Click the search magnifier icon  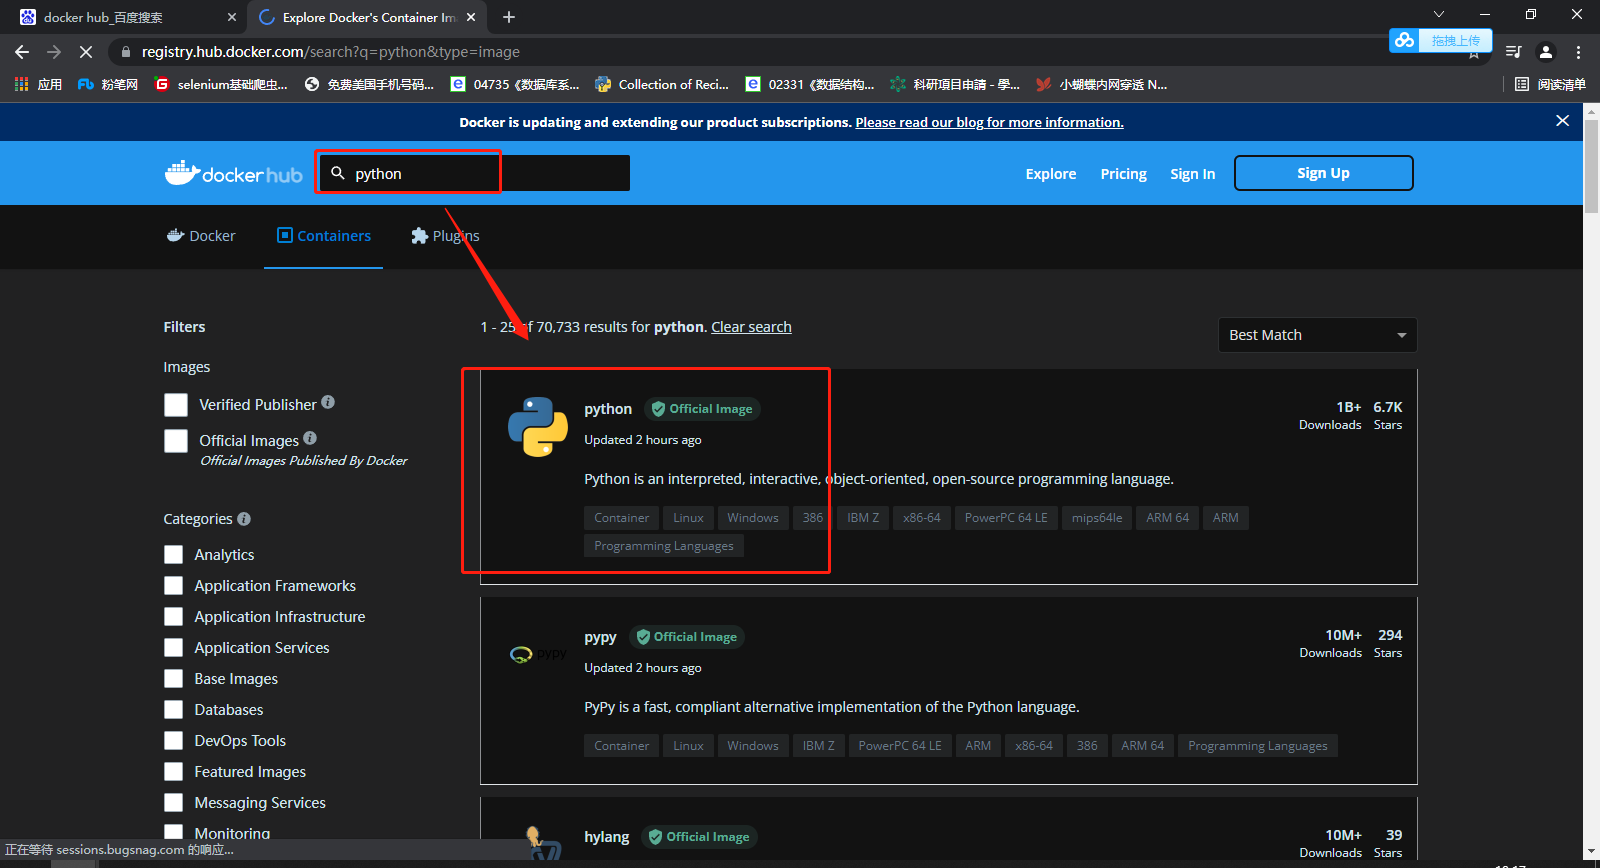338,173
